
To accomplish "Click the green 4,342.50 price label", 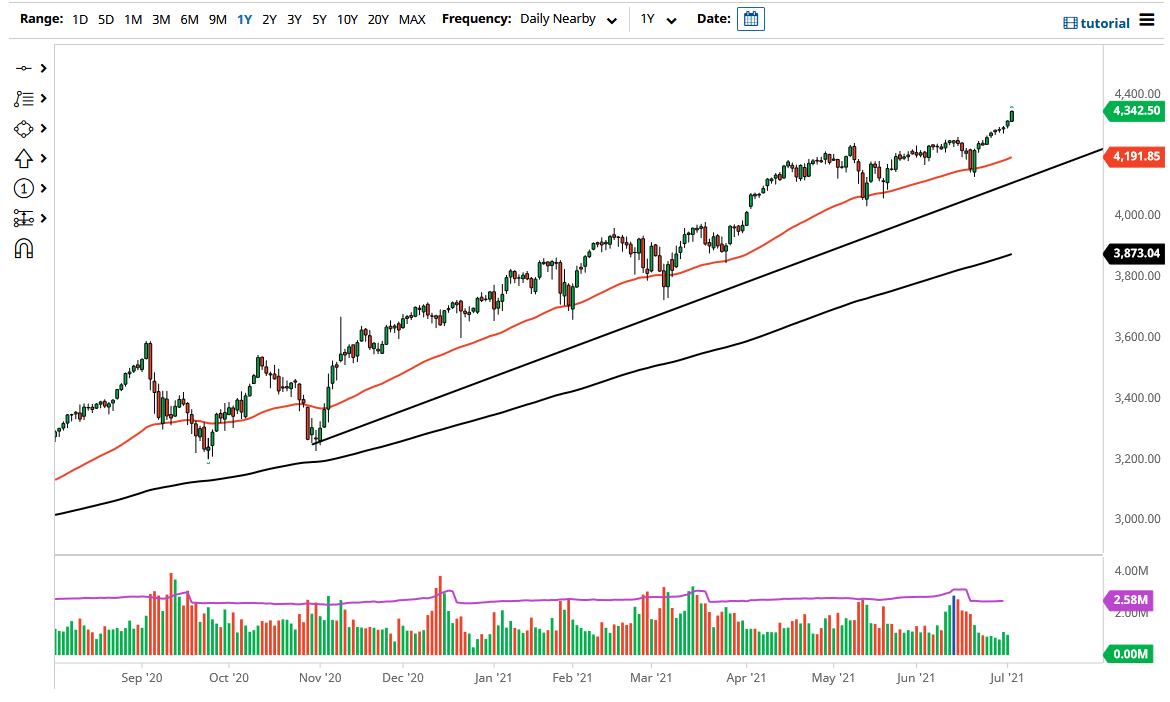I will point(1136,112).
